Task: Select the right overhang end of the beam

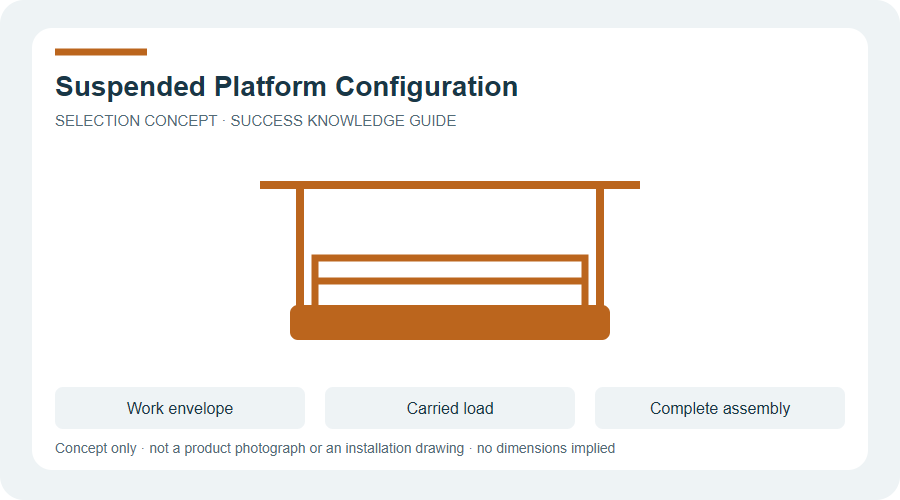Action: coord(622,185)
